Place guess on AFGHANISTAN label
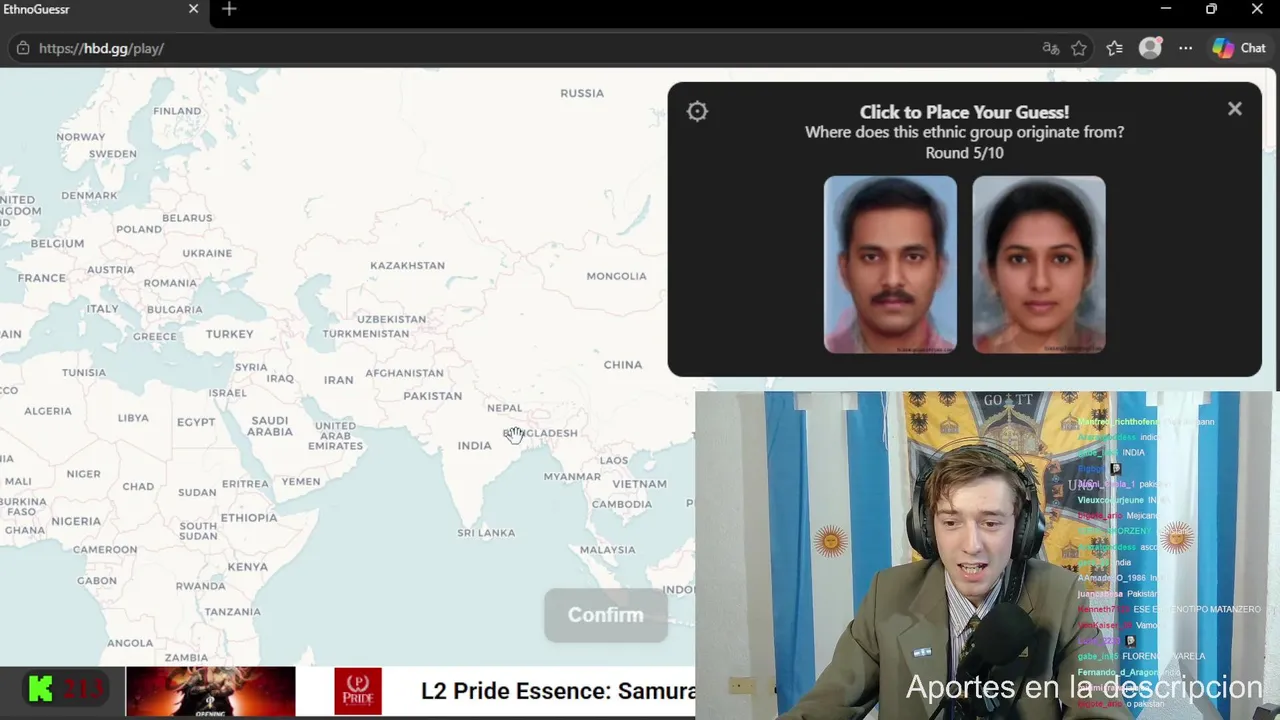This screenshot has width=1280, height=720. click(x=404, y=373)
